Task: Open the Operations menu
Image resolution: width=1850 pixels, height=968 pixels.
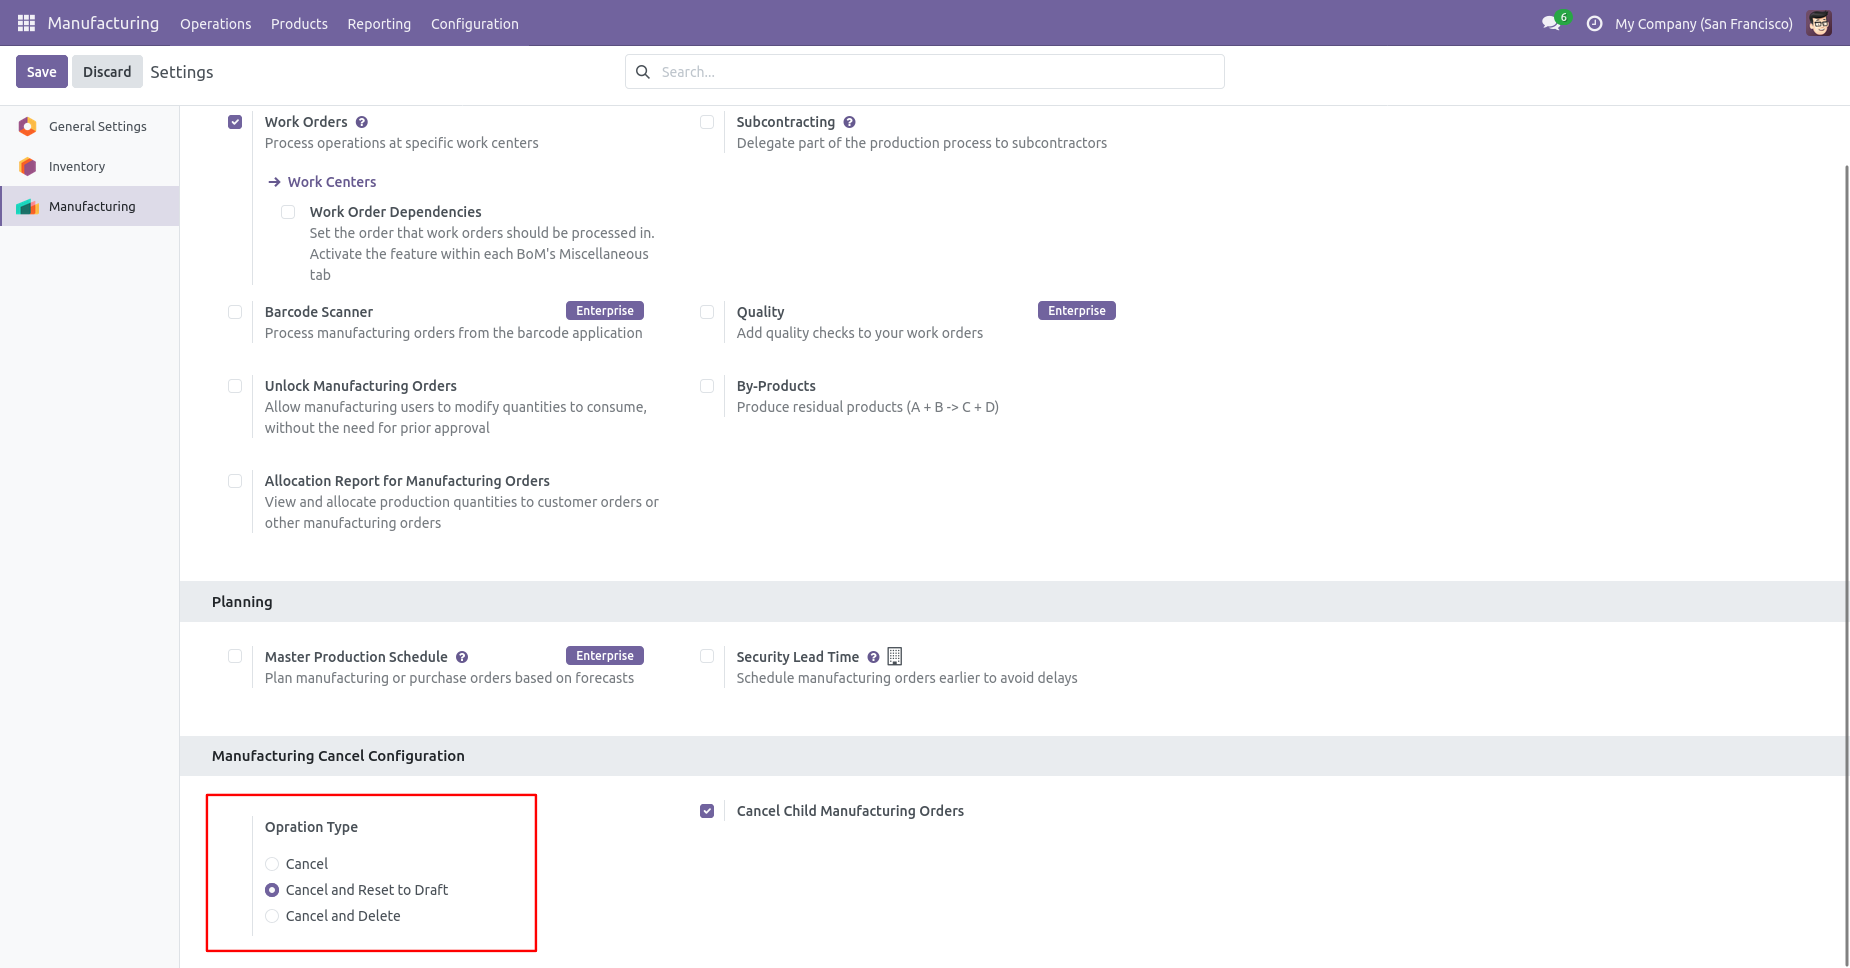Action: [216, 24]
